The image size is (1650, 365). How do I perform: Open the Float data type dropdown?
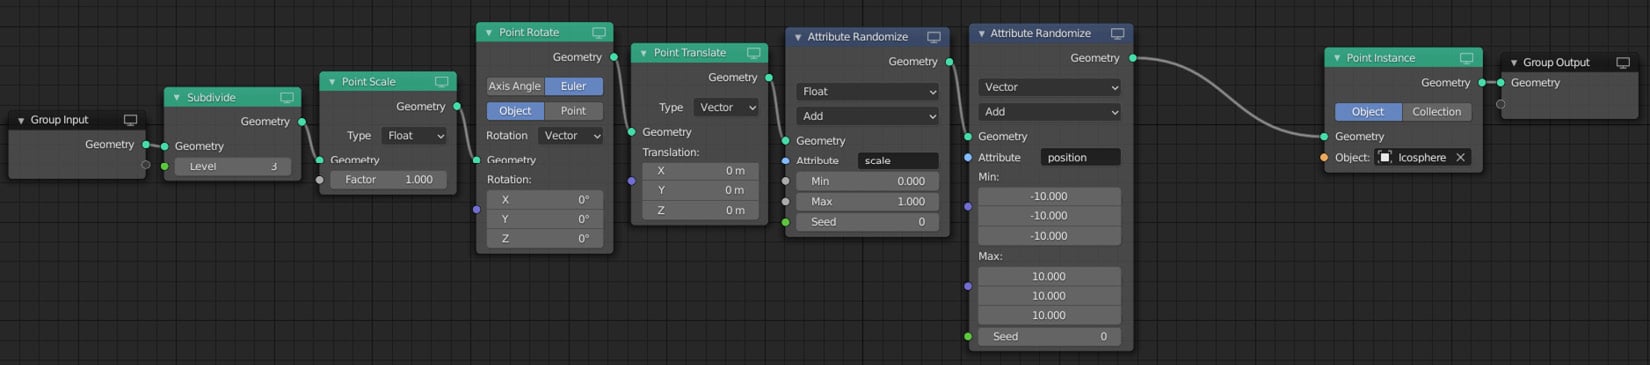point(867,92)
